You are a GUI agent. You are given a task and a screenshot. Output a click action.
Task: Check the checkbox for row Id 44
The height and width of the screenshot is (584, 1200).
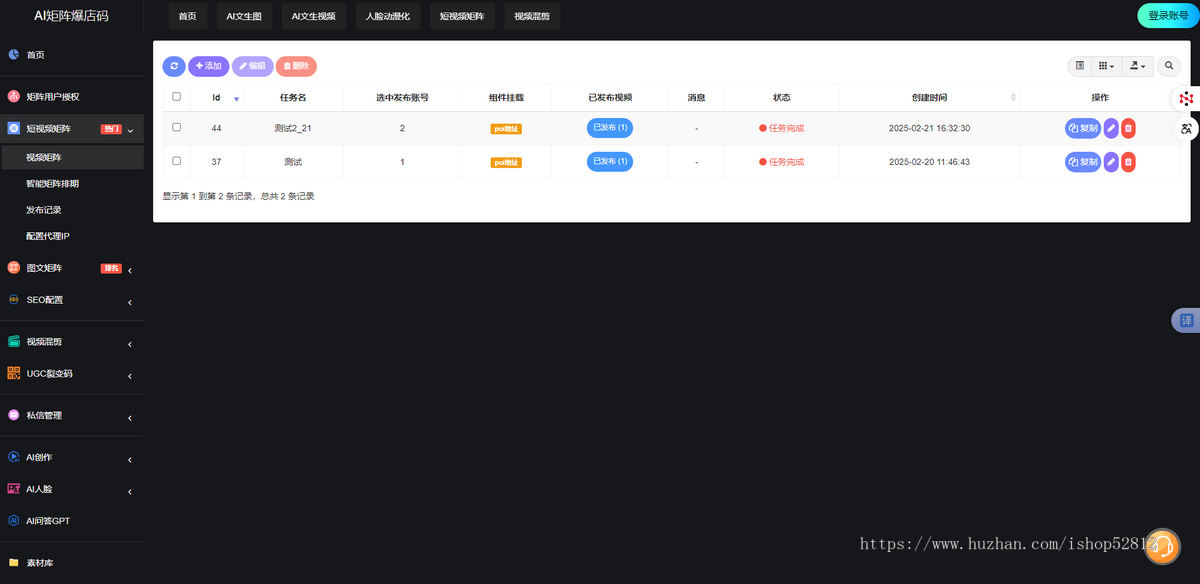pyautogui.click(x=177, y=128)
